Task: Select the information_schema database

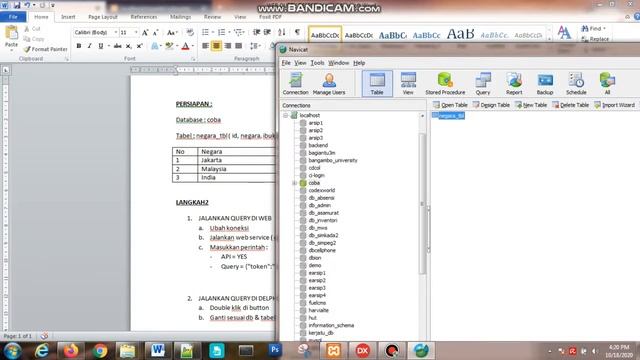Action: point(331,326)
